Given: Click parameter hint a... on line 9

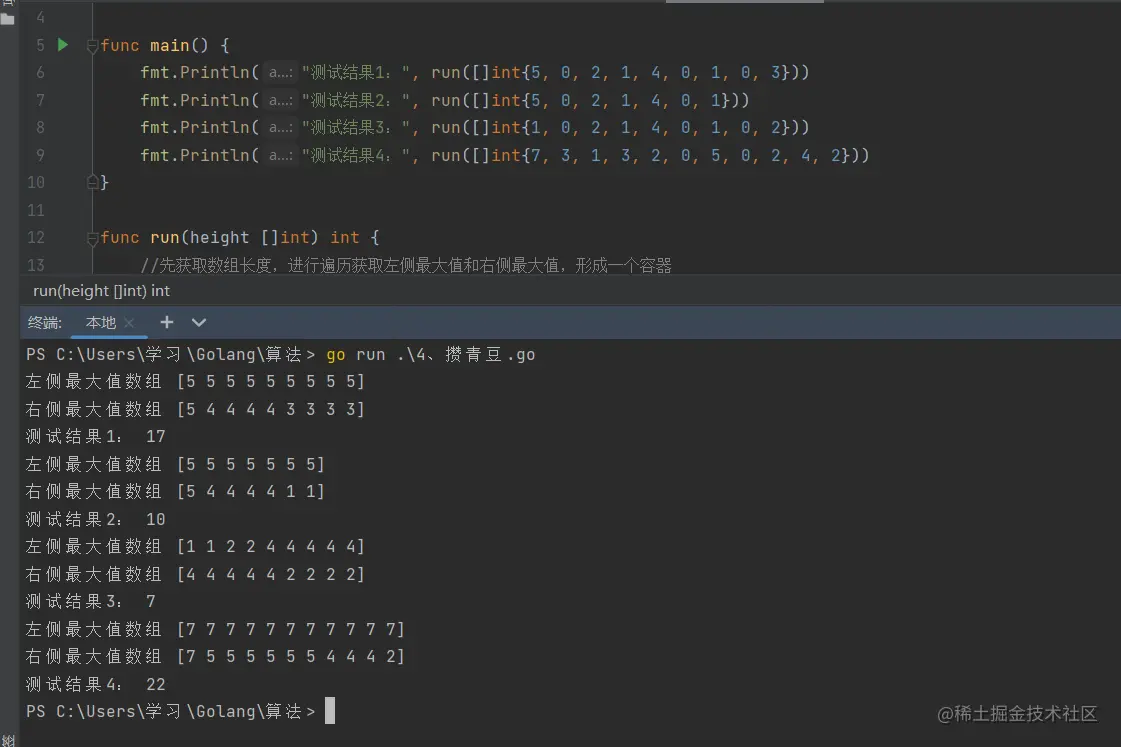Looking at the screenshot, I should [280, 155].
